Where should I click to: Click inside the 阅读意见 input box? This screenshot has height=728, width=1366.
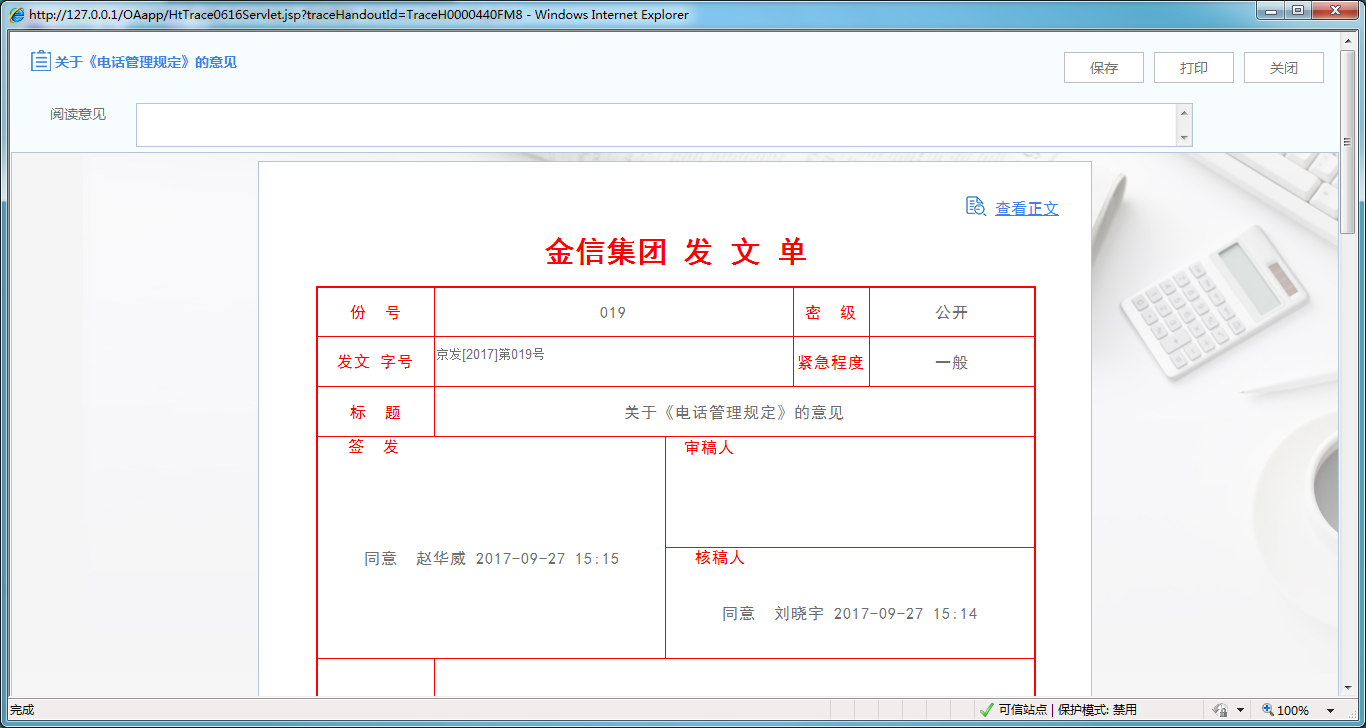660,124
